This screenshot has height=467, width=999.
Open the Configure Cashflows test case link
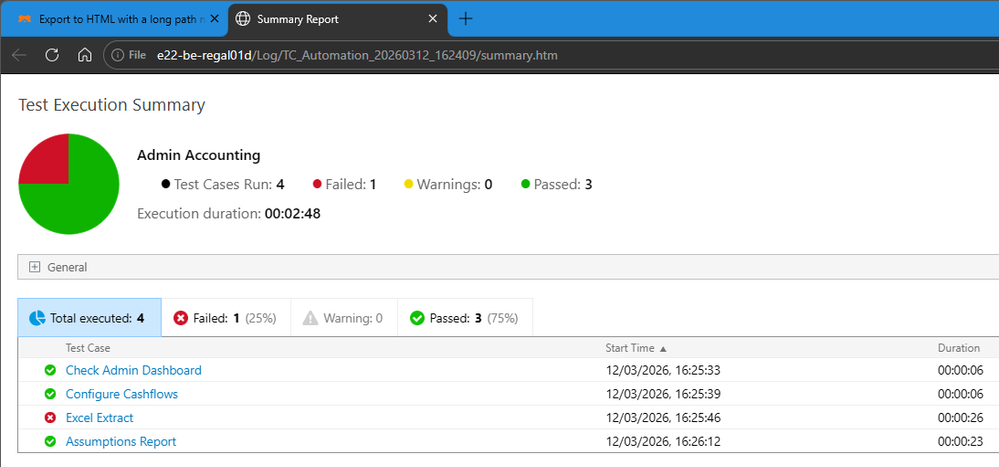pos(121,394)
